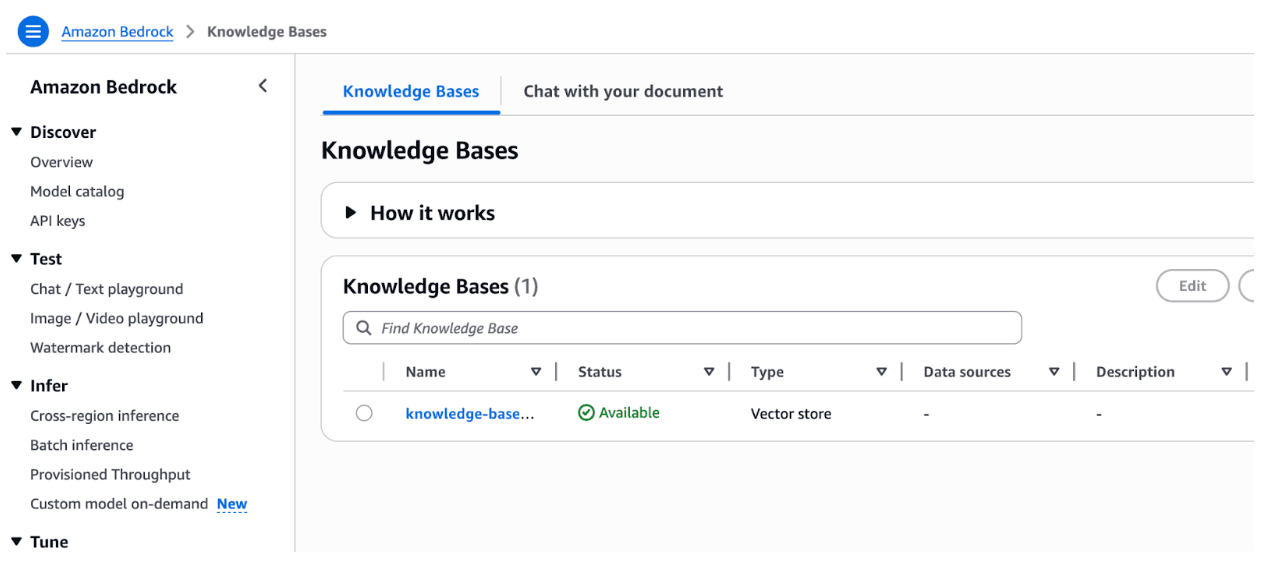Focus the Find Knowledge Base search field
This screenshot has width=1264, height=566.
[x=682, y=328]
